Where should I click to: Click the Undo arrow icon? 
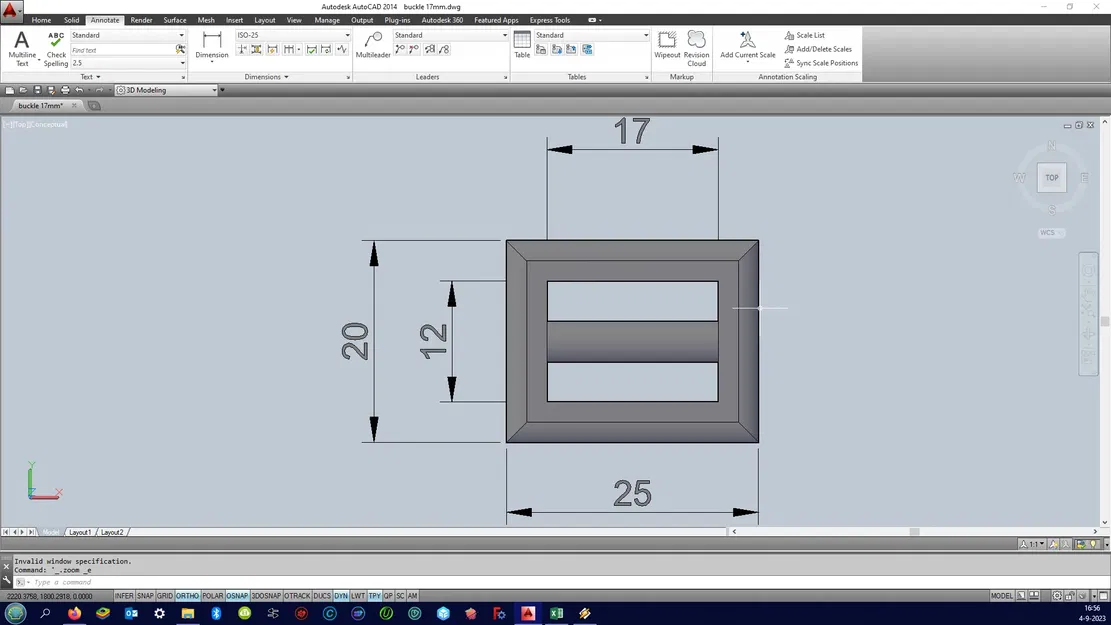79,90
